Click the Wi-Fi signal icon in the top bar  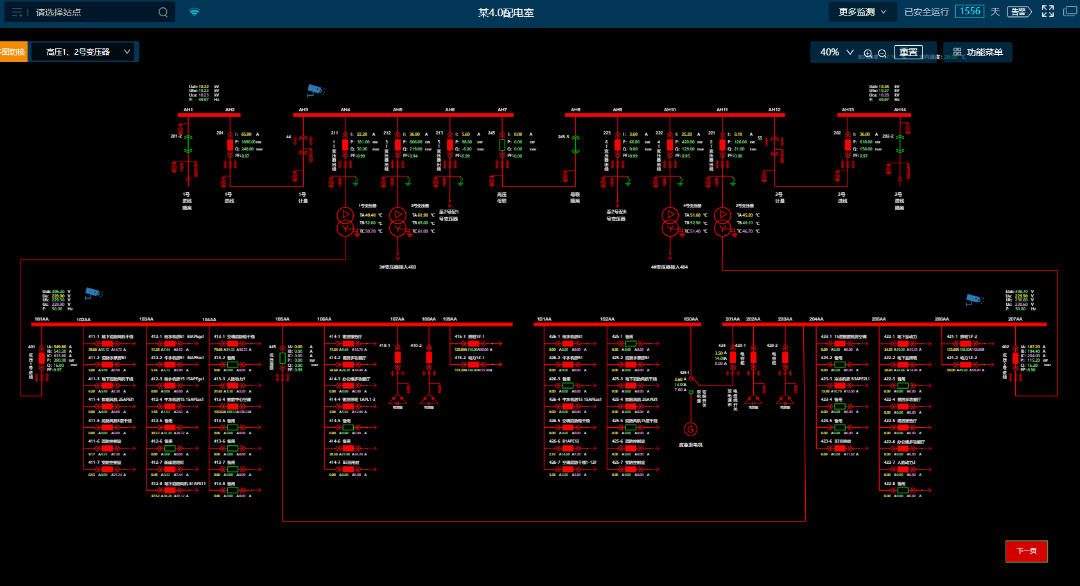(x=194, y=12)
